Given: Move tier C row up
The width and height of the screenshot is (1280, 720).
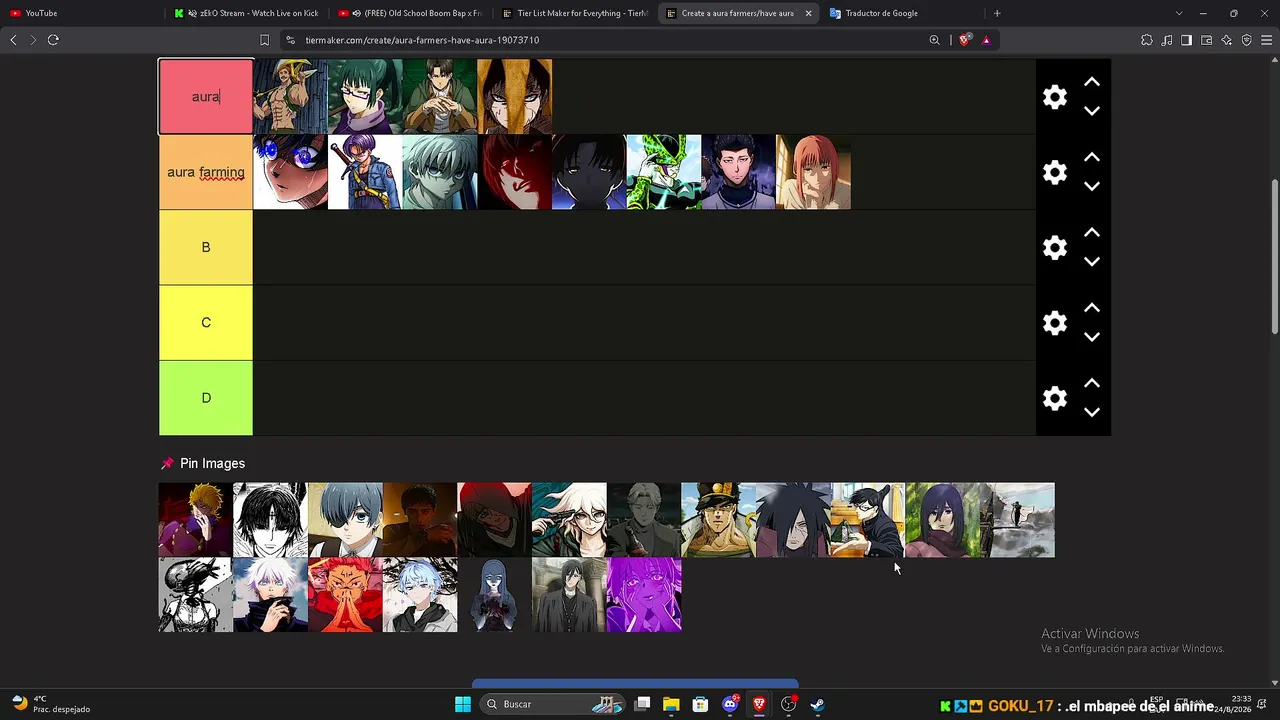Looking at the screenshot, I should [1092, 308].
